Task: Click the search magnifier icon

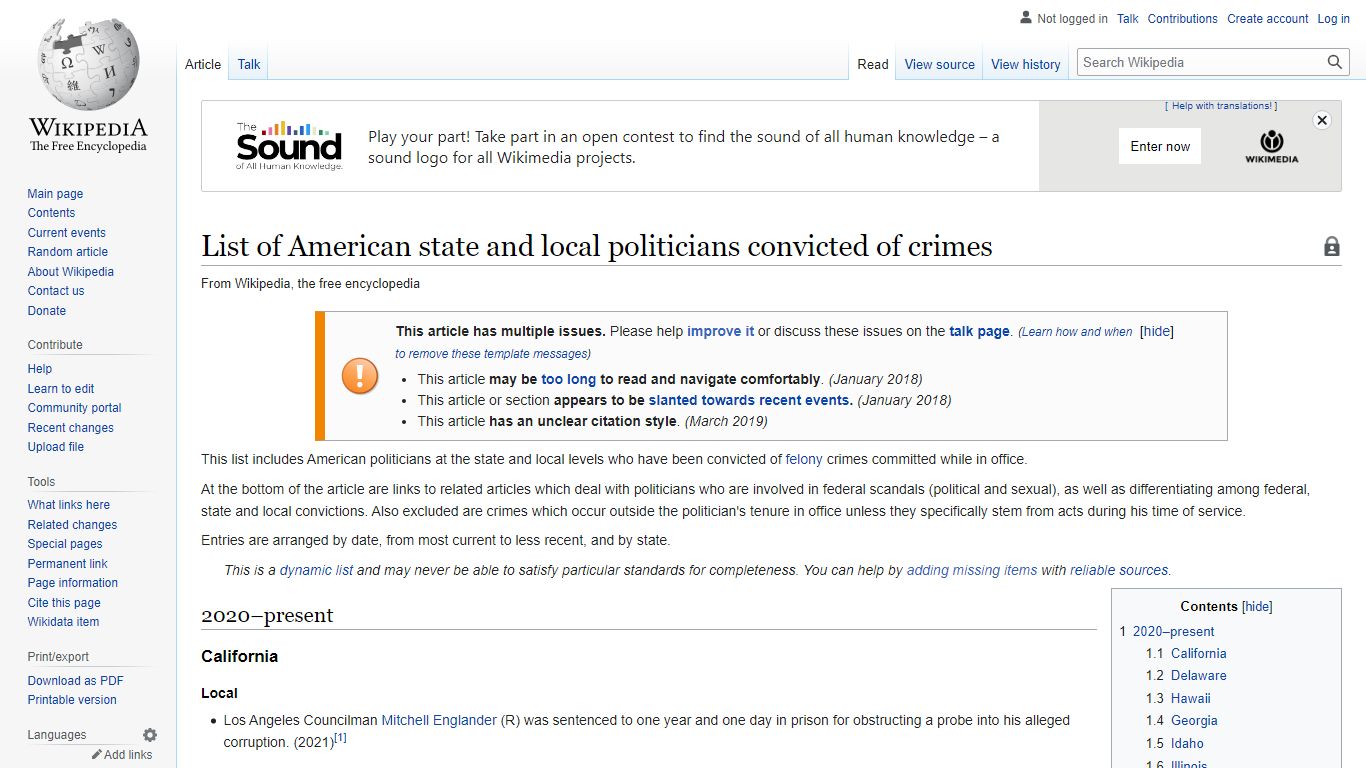Action: [1335, 62]
